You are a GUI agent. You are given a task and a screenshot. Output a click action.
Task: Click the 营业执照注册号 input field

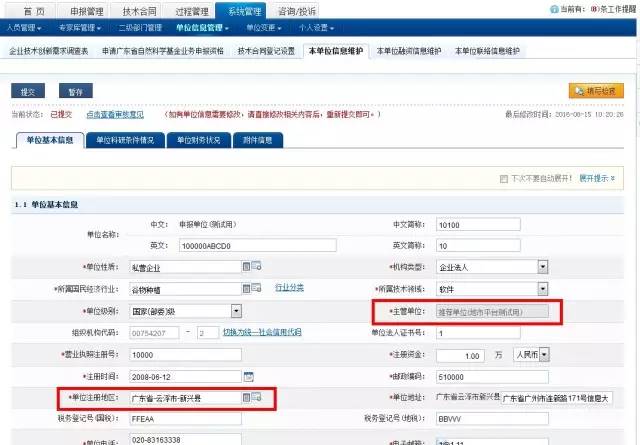tap(185, 355)
